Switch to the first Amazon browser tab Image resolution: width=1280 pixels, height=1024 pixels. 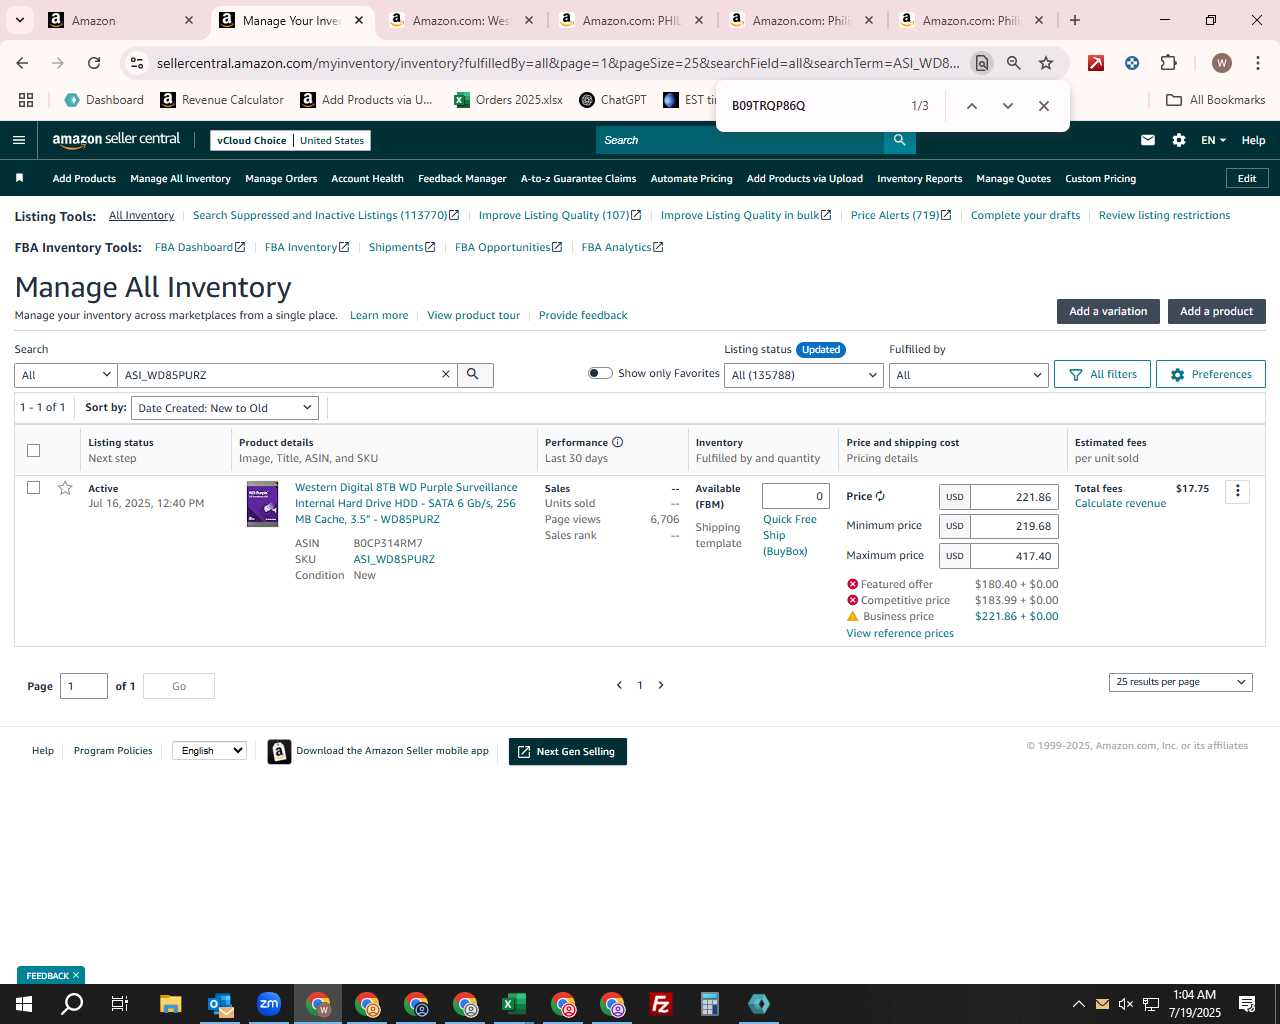coord(120,20)
